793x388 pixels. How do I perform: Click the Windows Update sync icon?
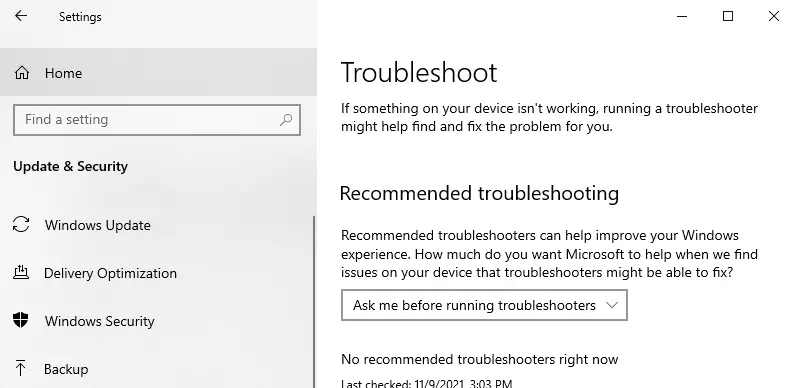point(21,225)
